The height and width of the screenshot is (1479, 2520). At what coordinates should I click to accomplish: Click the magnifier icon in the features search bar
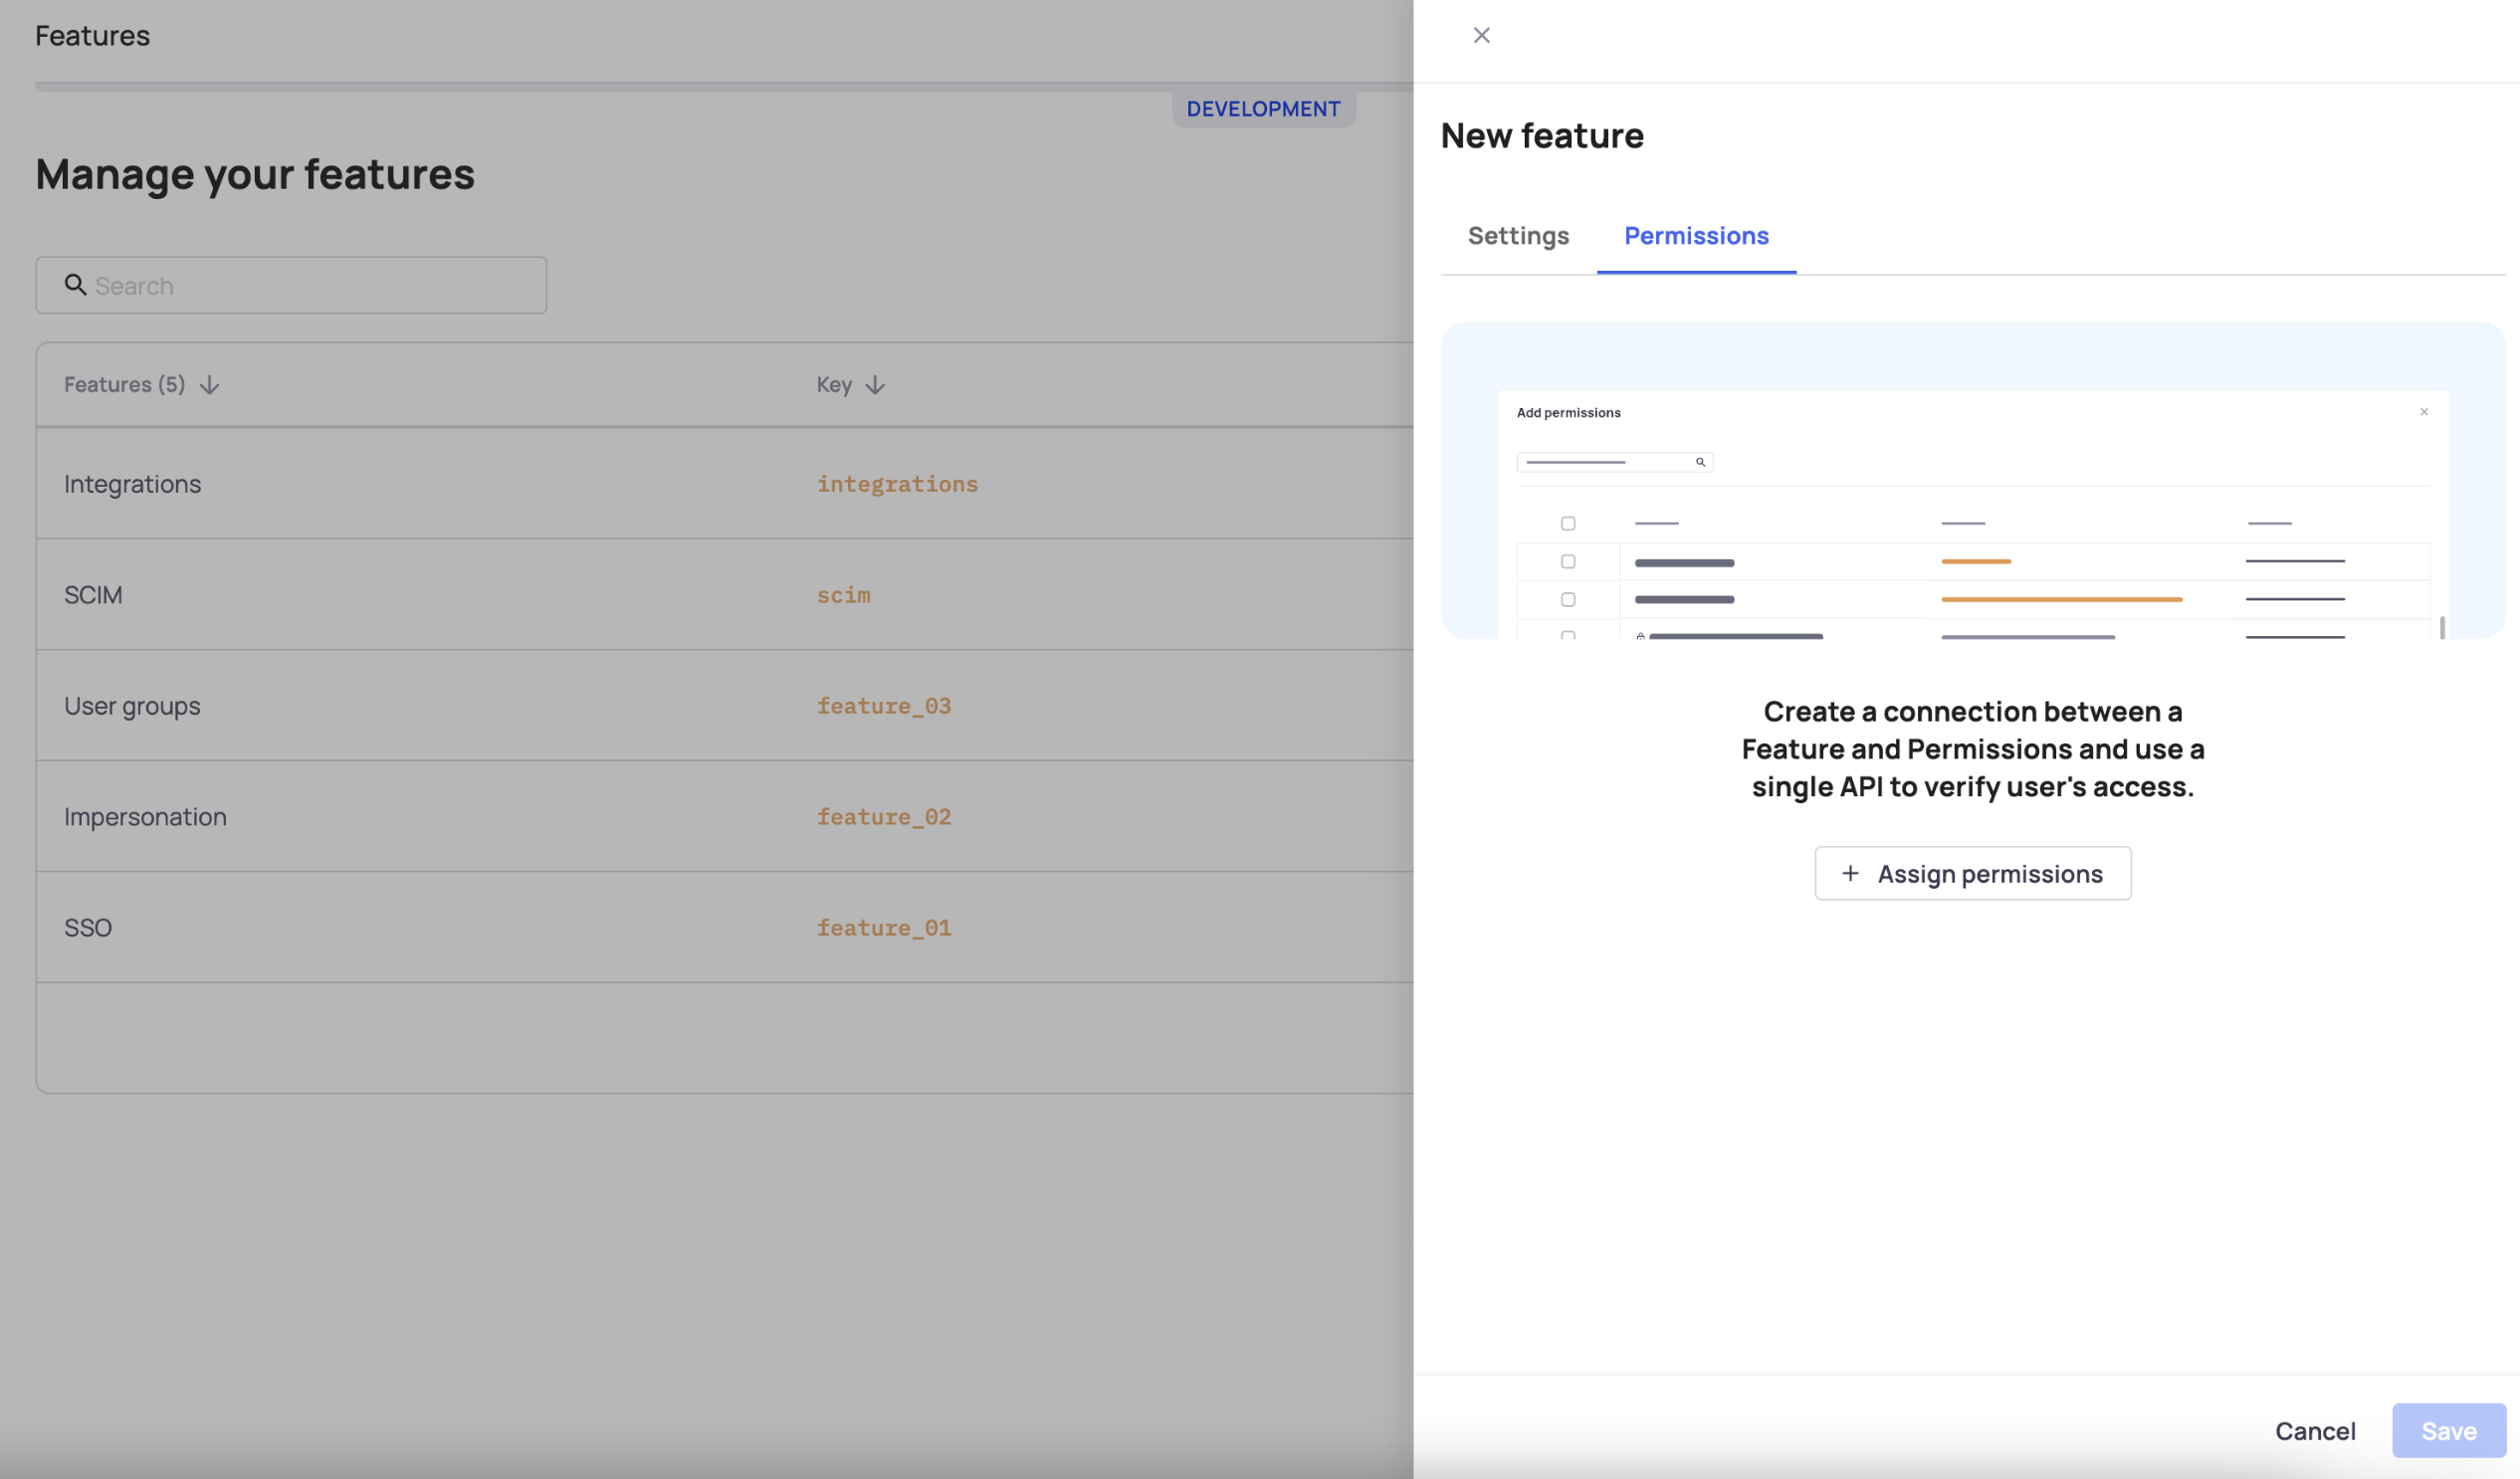tap(77, 285)
